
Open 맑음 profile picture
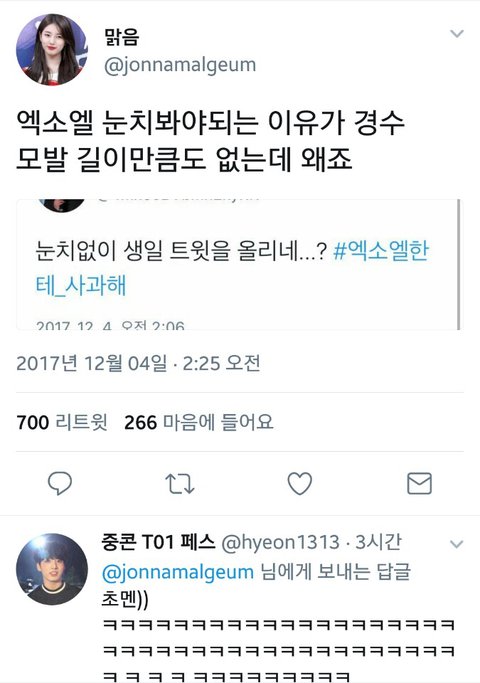[52, 49]
